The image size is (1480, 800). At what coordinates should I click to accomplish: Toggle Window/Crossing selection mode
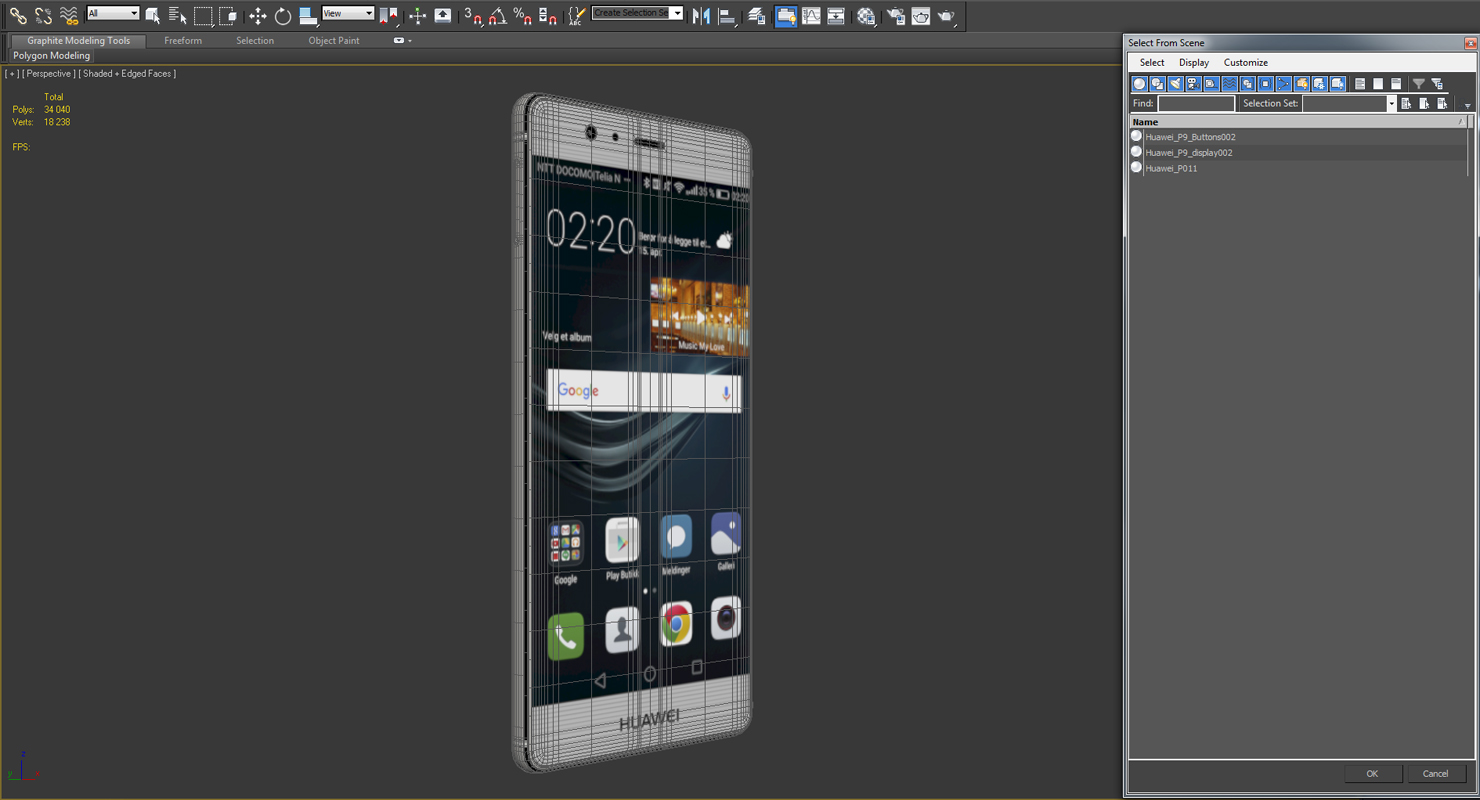coord(228,15)
